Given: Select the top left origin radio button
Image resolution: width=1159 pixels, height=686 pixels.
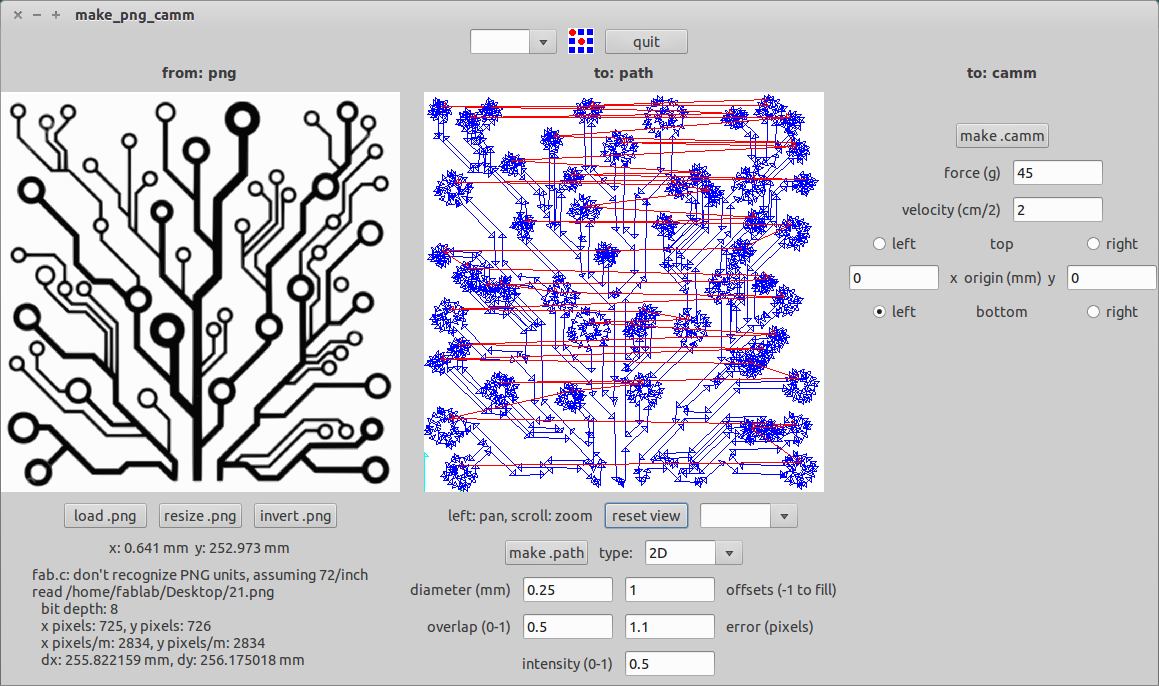Looking at the screenshot, I should click(x=879, y=244).
